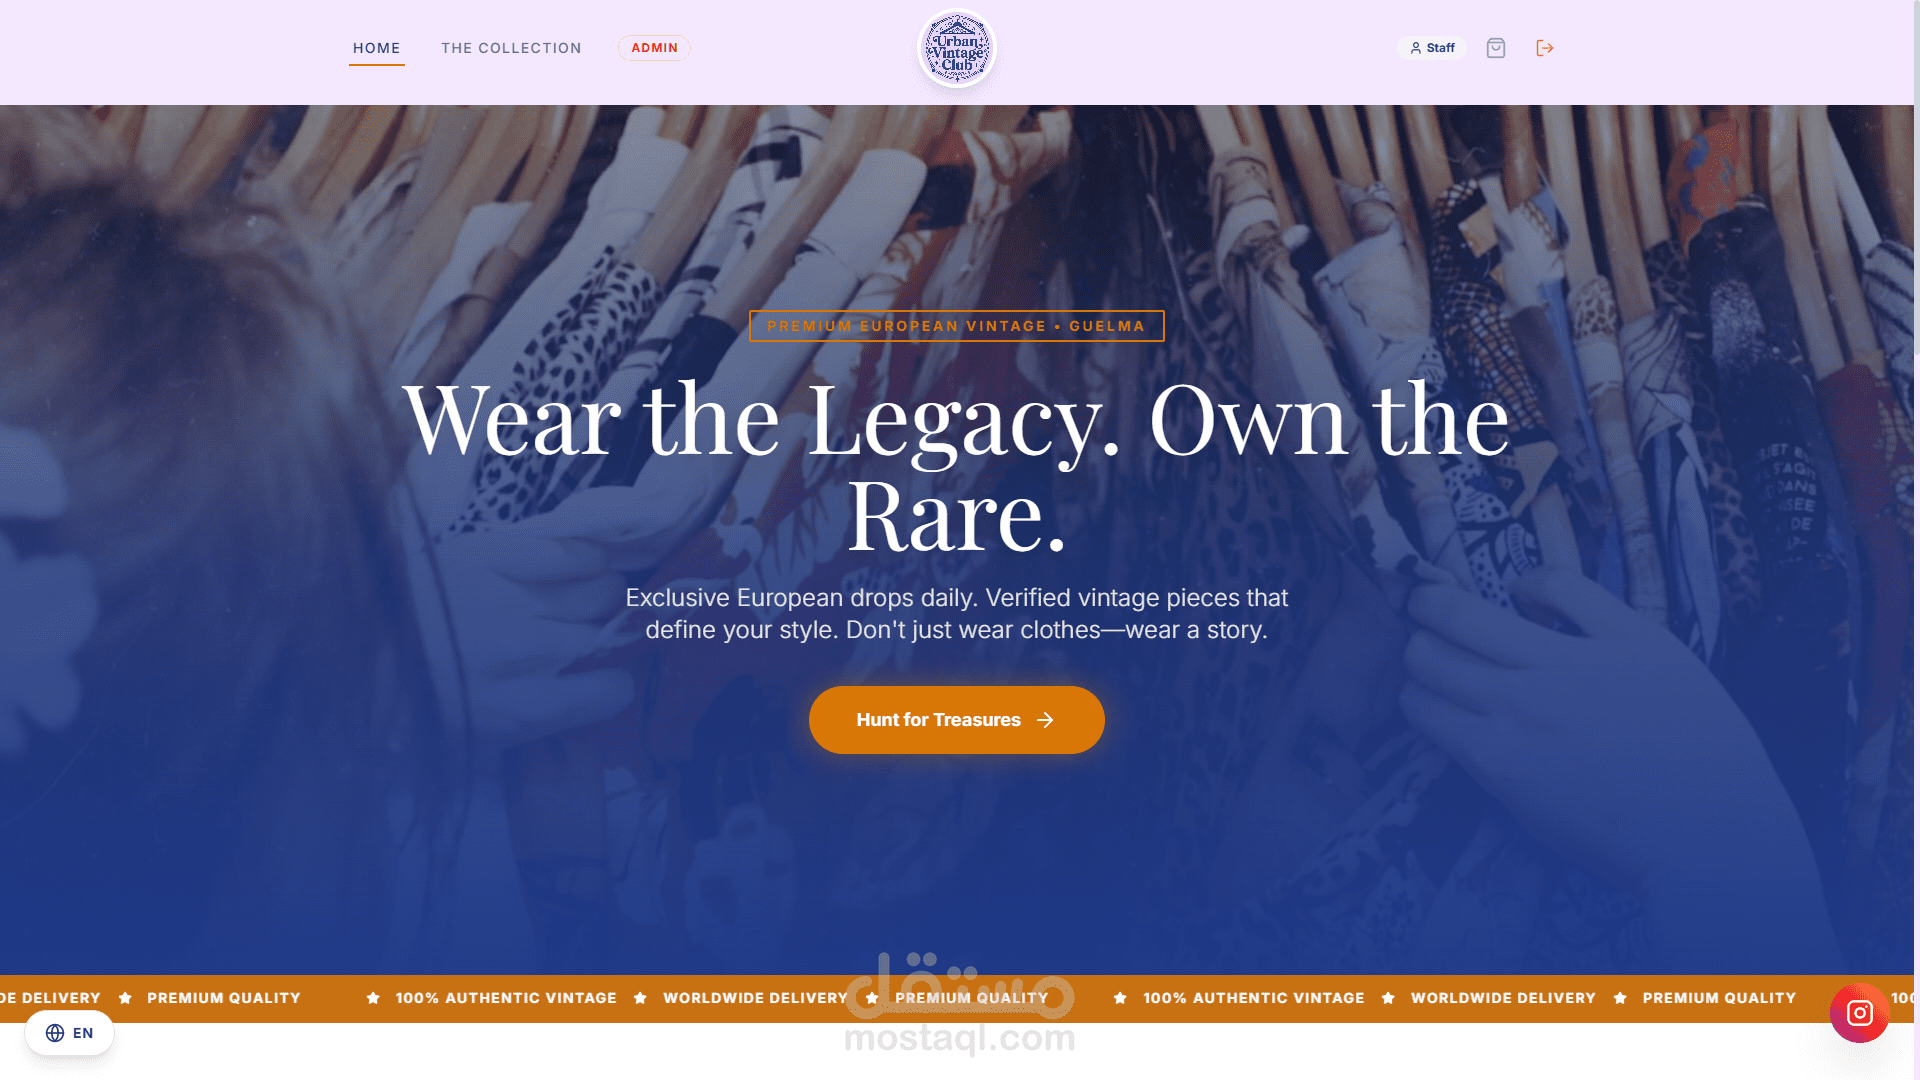Viewport: 1920px width, 1080px height.
Task: Open The Collection page
Action: tap(511, 48)
